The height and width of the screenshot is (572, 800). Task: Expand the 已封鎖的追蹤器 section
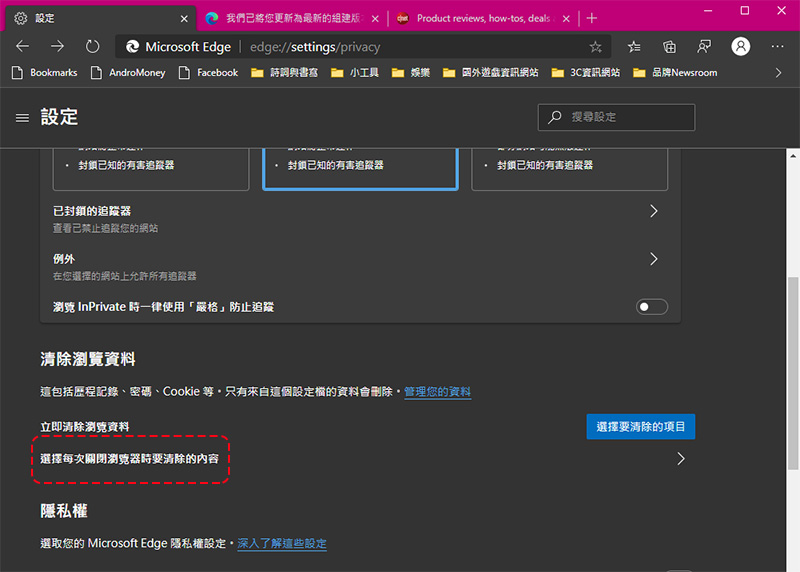pyautogui.click(x=653, y=211)
